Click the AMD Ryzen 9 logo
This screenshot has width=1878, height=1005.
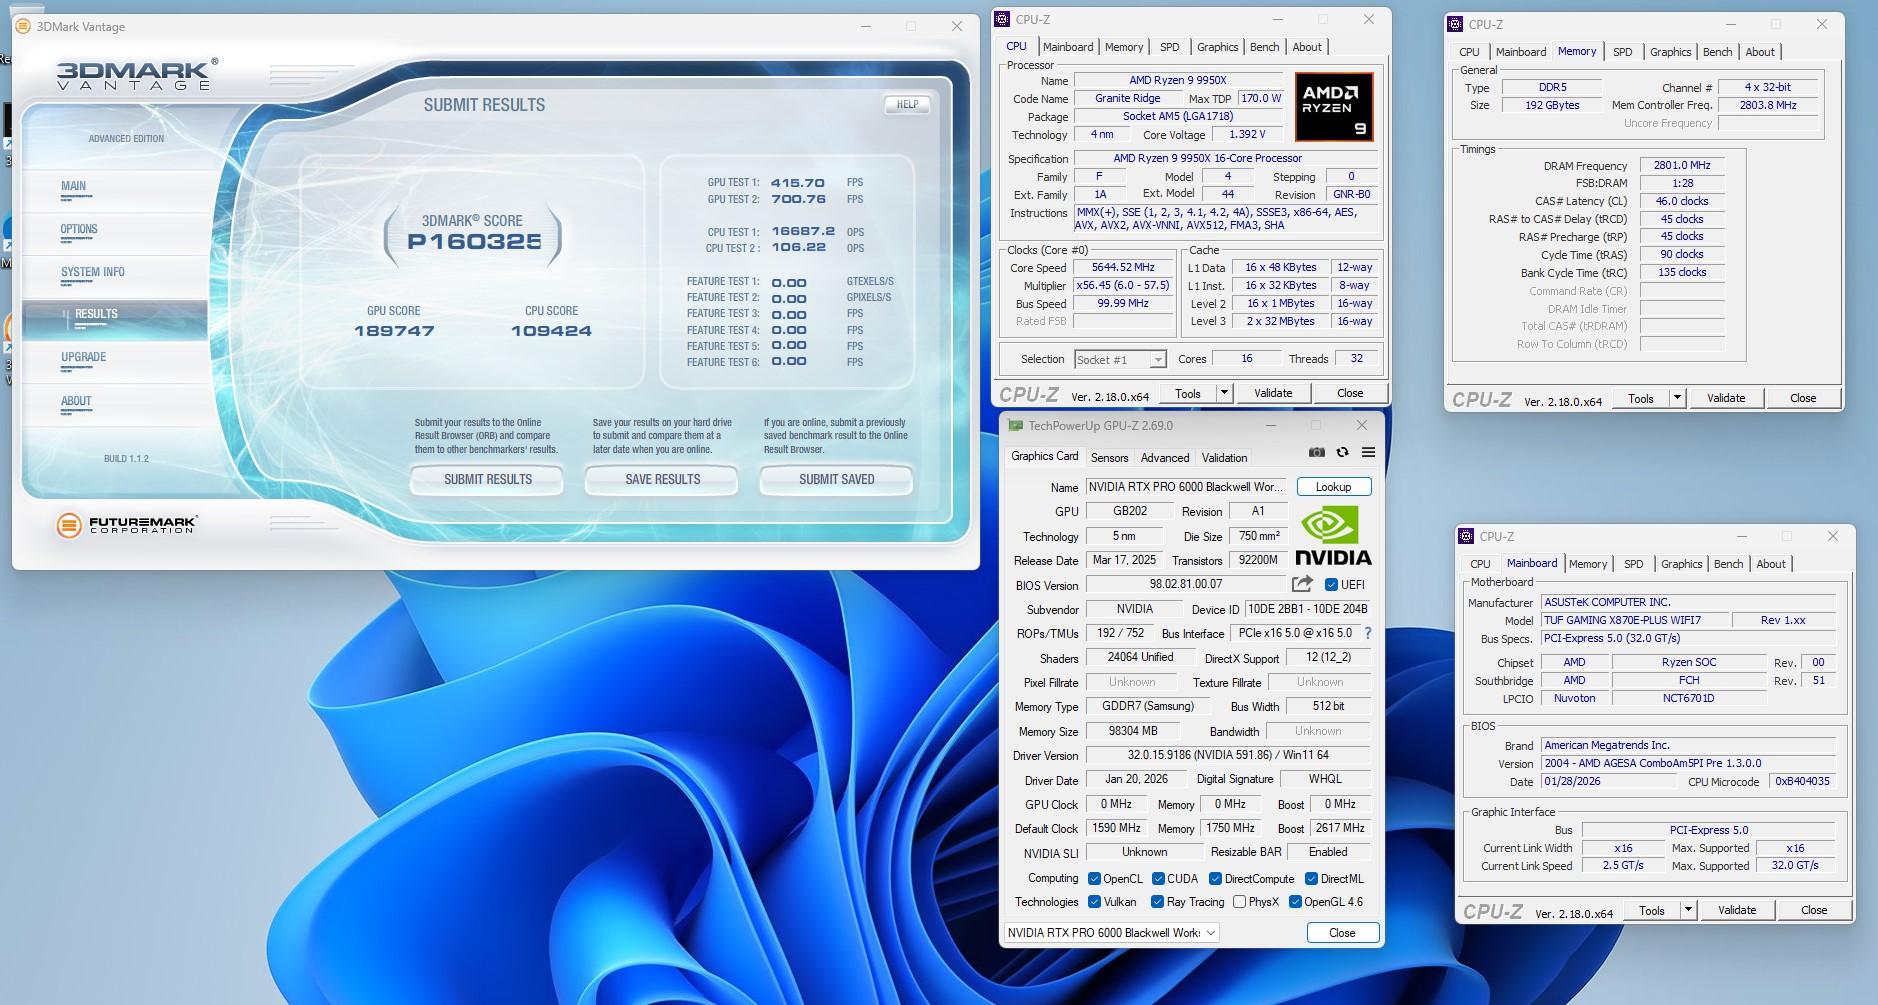coord(1333,106)
